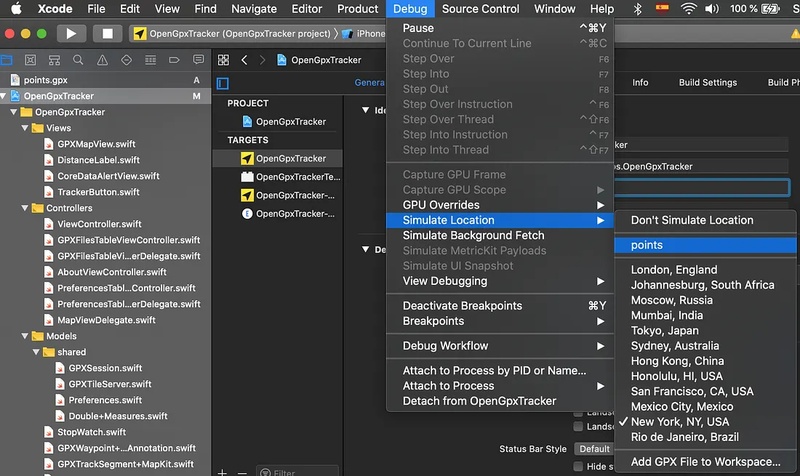Select Tokyo, Japan location

tap(705, 331)
